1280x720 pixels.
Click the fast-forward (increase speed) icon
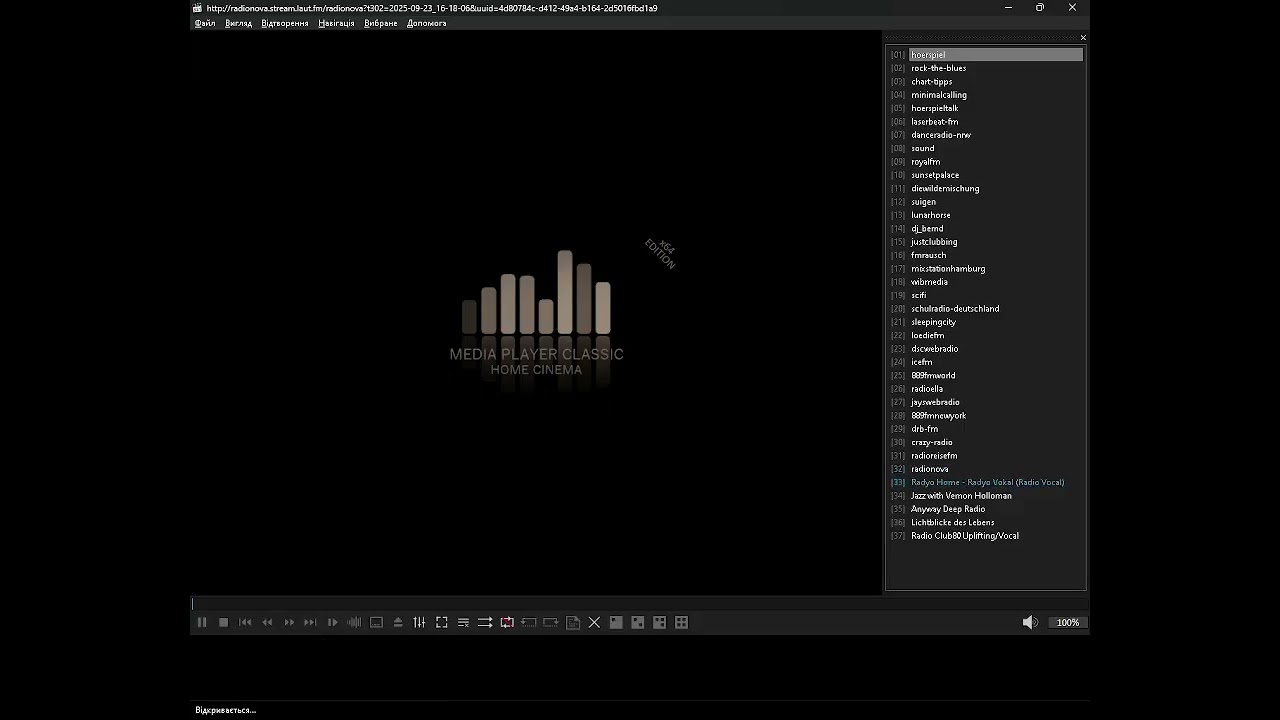tap(289, 622)
